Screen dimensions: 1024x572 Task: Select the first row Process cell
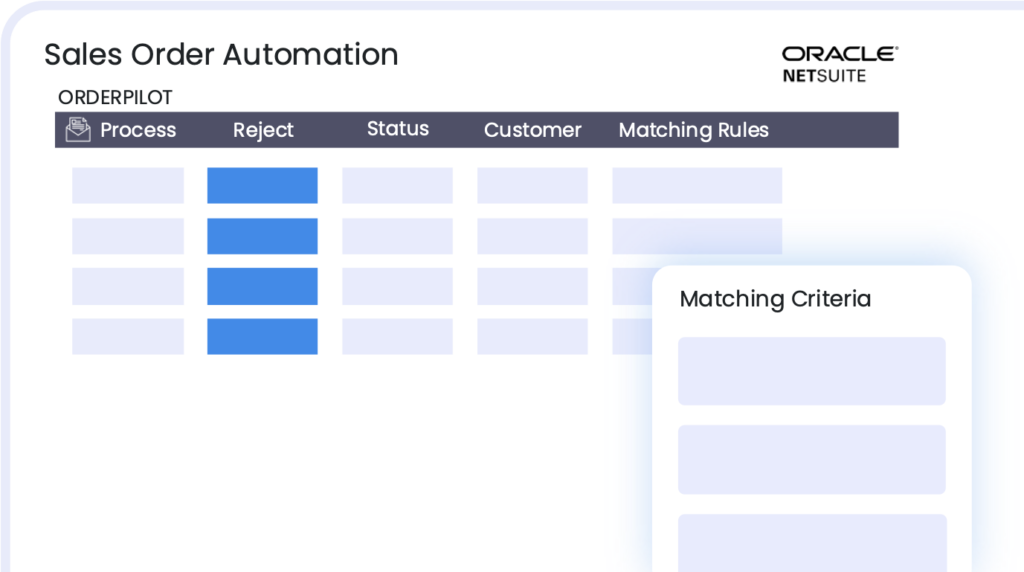[x=128, y=185]
